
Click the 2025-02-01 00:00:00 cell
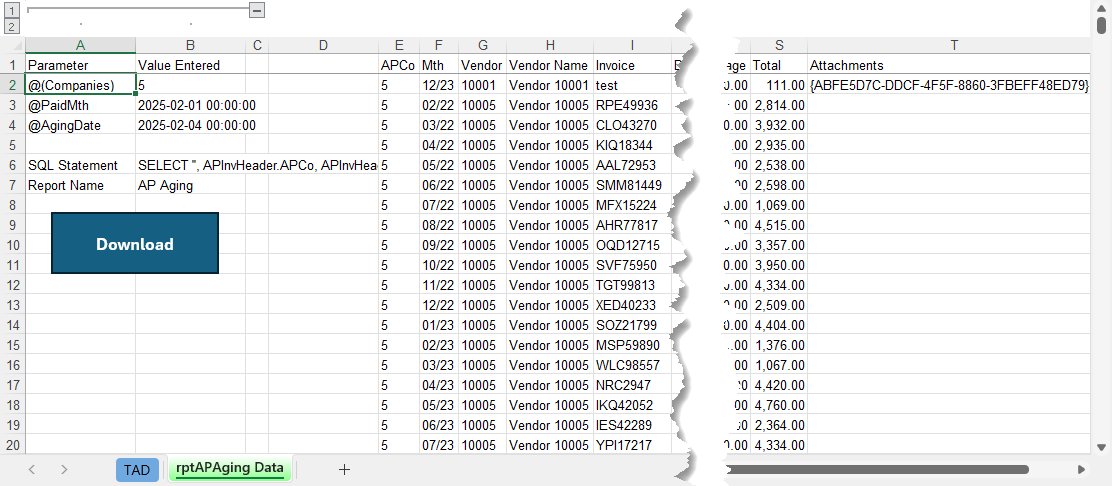click(191, 105)
